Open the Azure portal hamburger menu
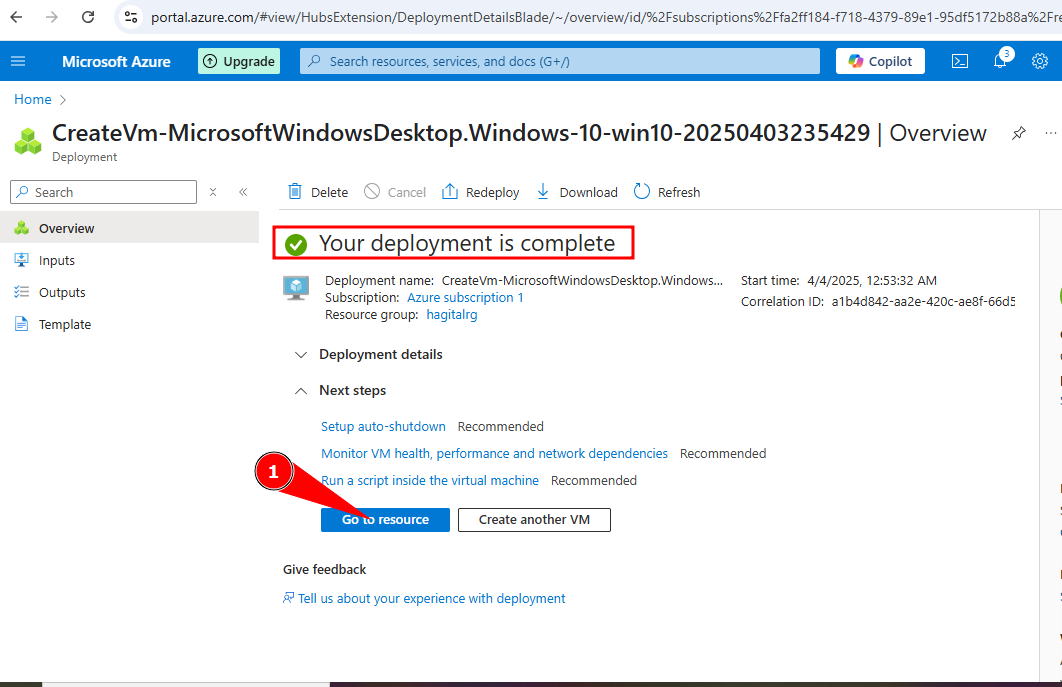Image resolution: width=1062 pixels, height=687 pixels. (18, 62)
